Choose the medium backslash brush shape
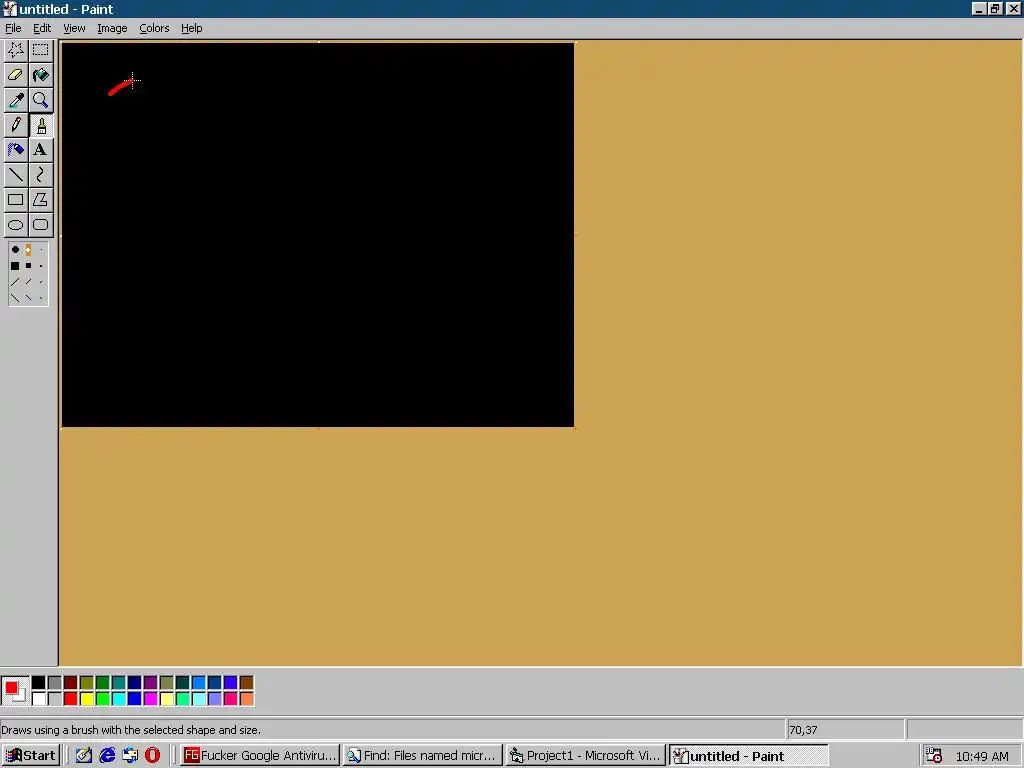The image size is (1024, 768). tap(28, 298)
